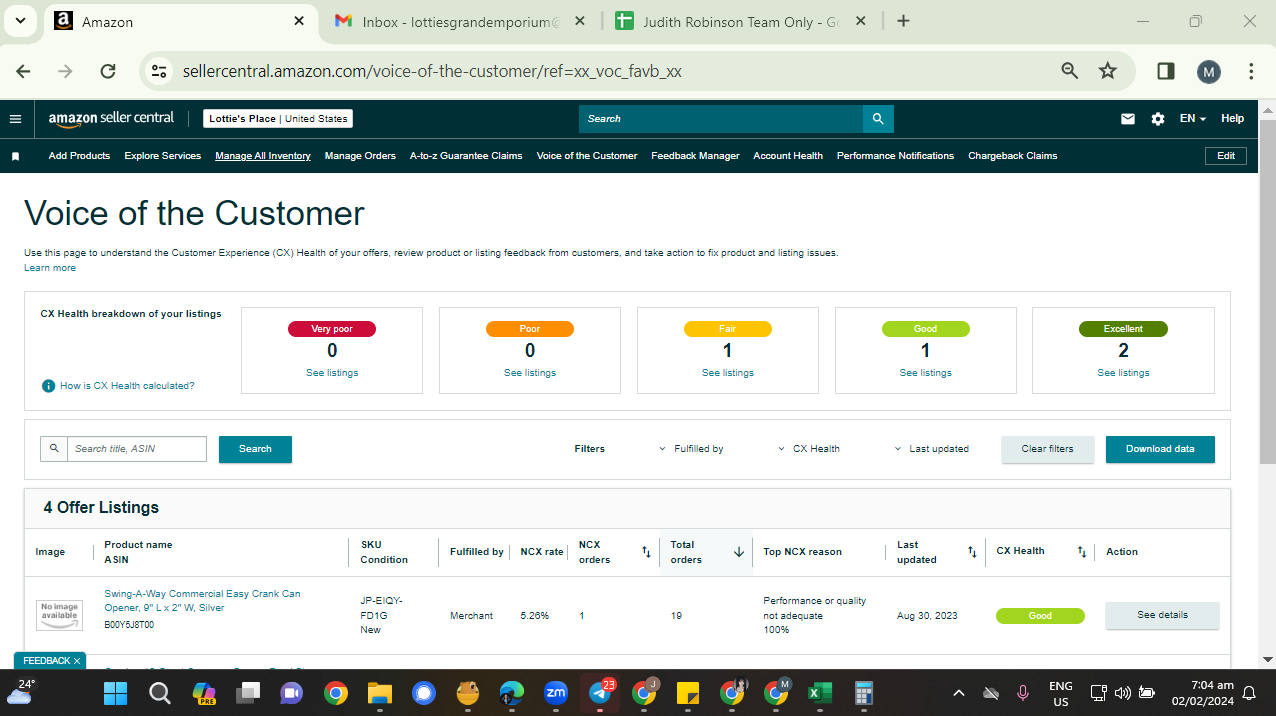Reload the page with the refresh icon
1276x716 pixels.
coord(109,71)
